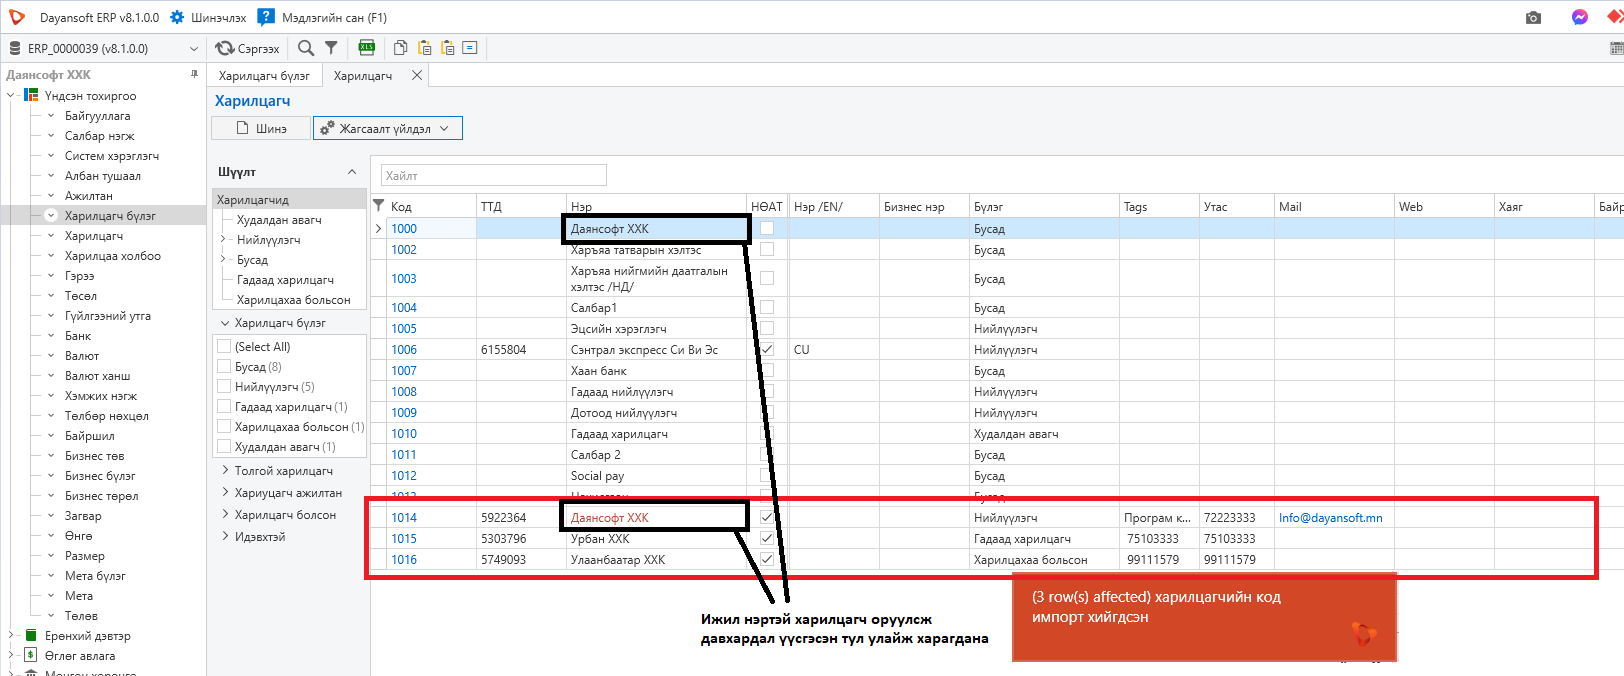
Task: Collapse the Үндсэн тохиргоо tree node
Action: 11,96
